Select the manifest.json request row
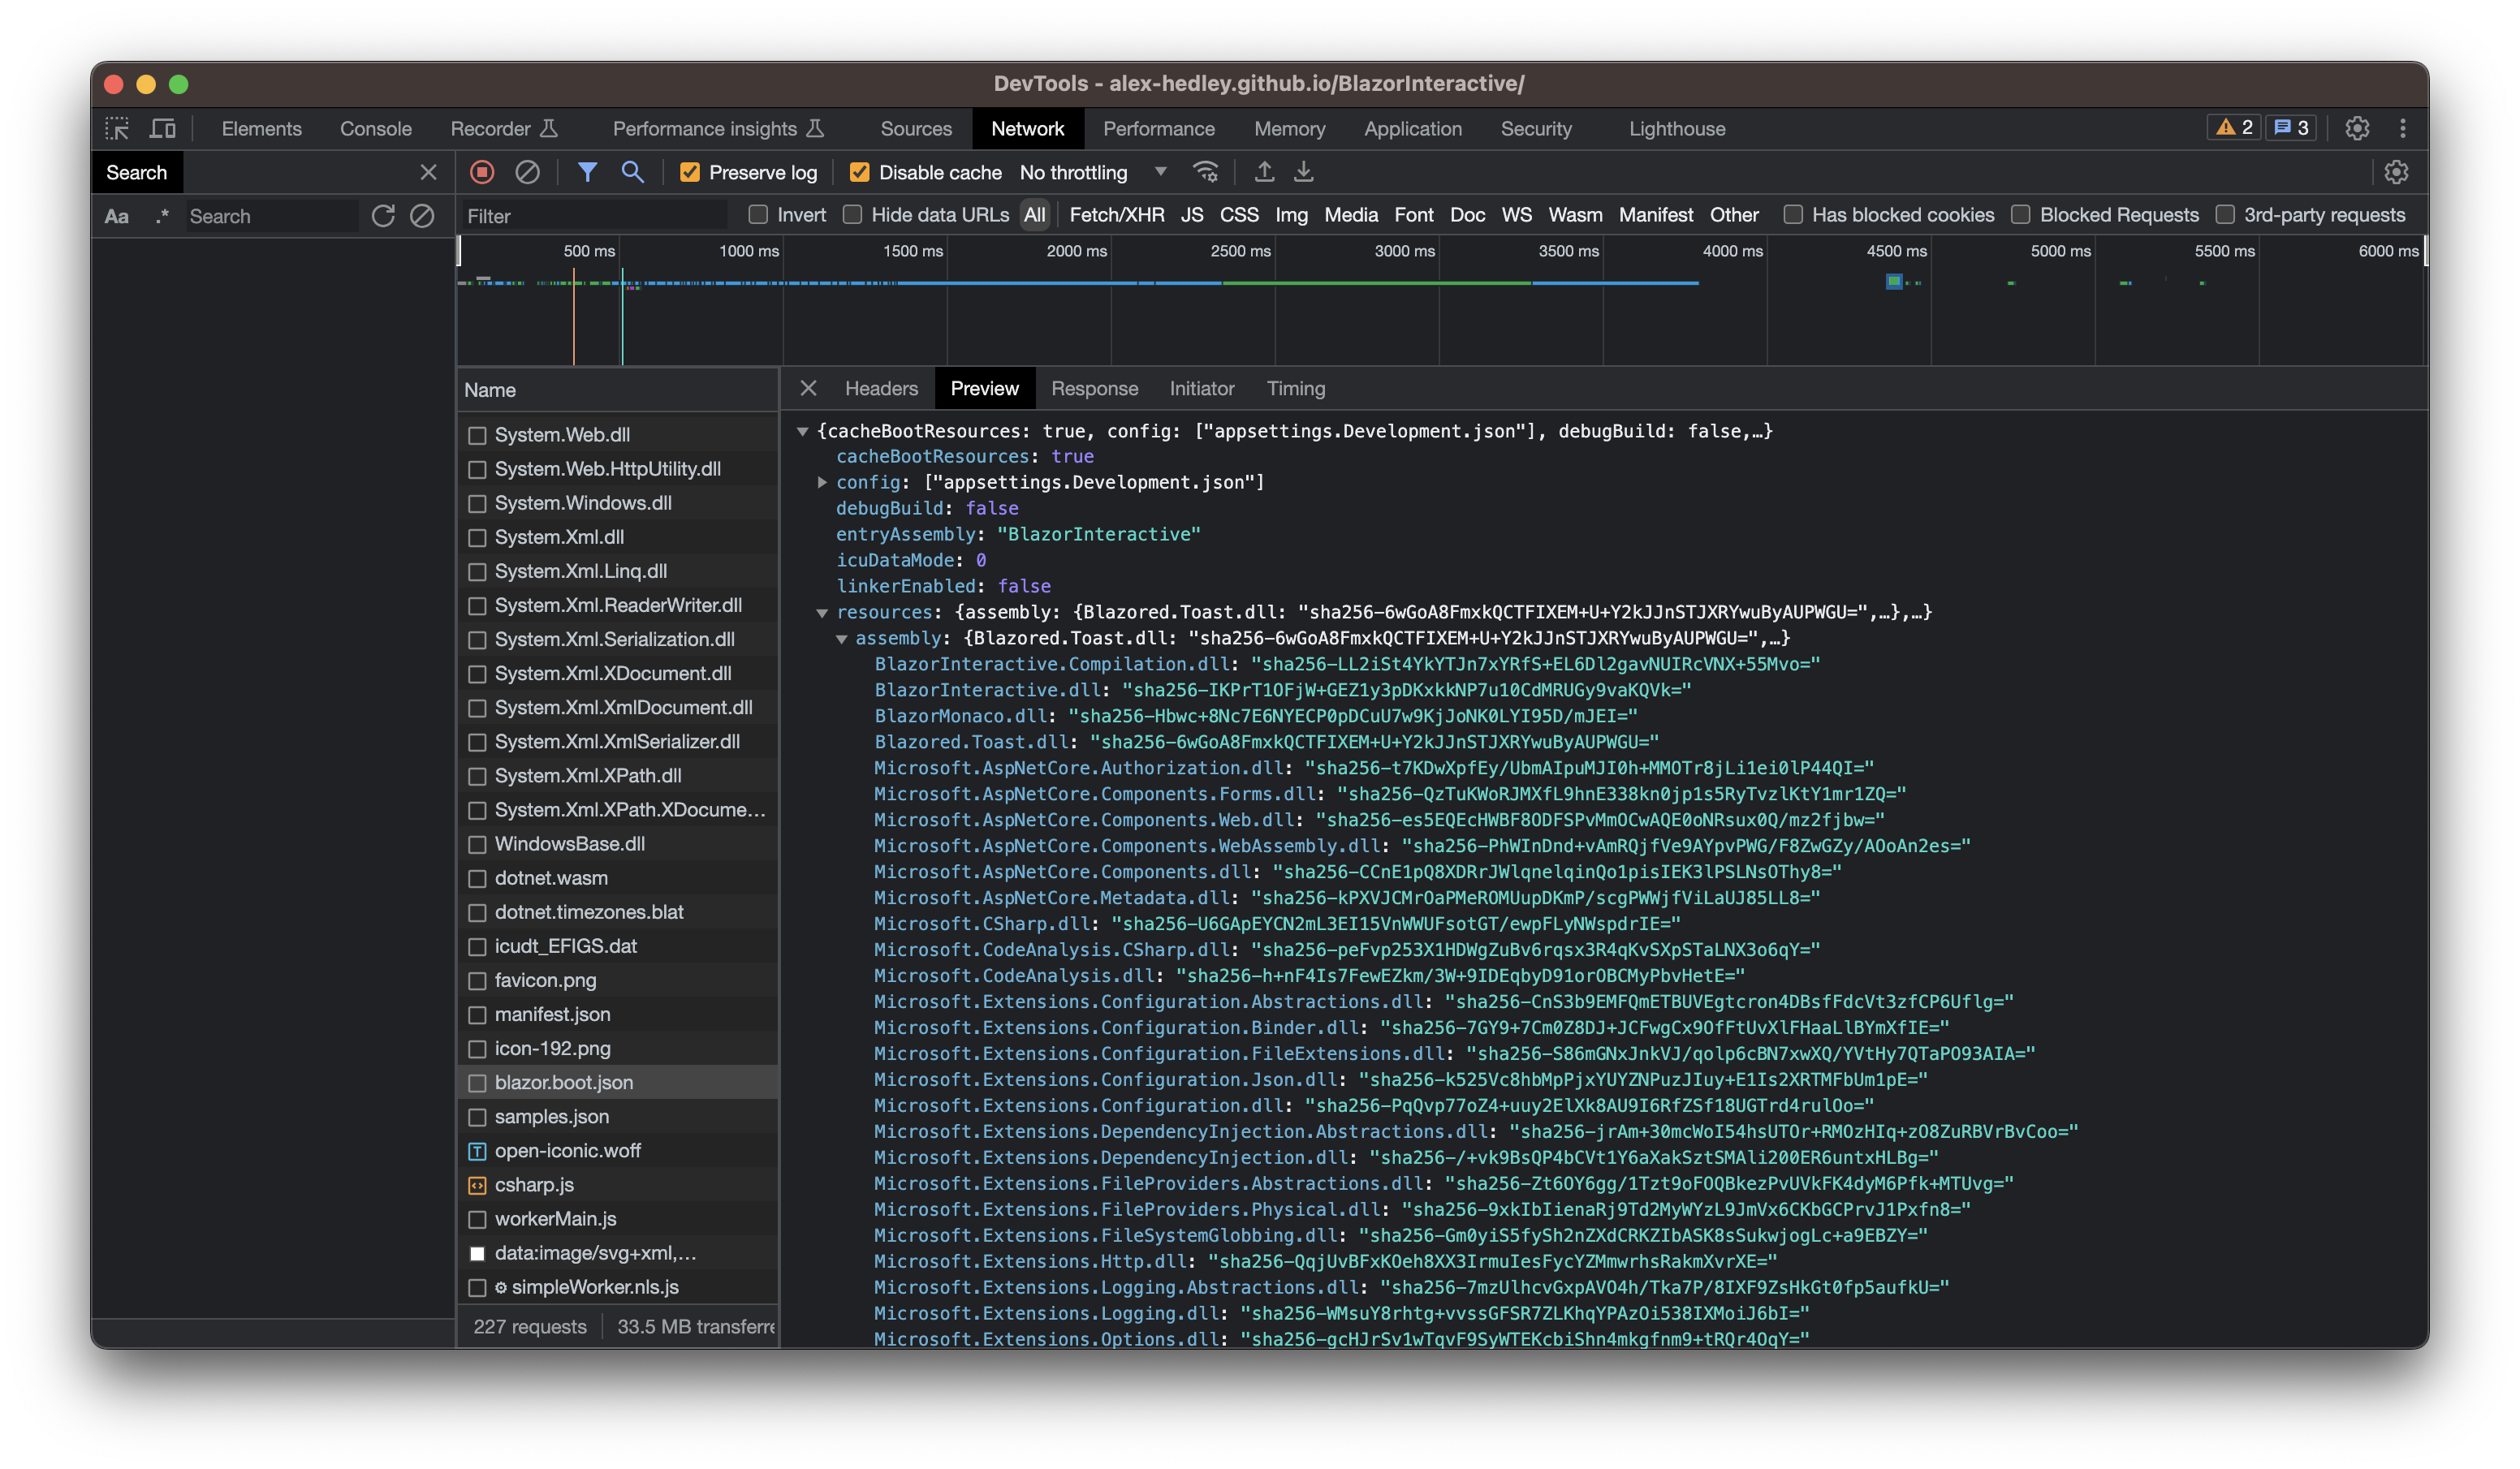The width and height of the screenshot is (2520, 1469). click(x=618, y=1014)
